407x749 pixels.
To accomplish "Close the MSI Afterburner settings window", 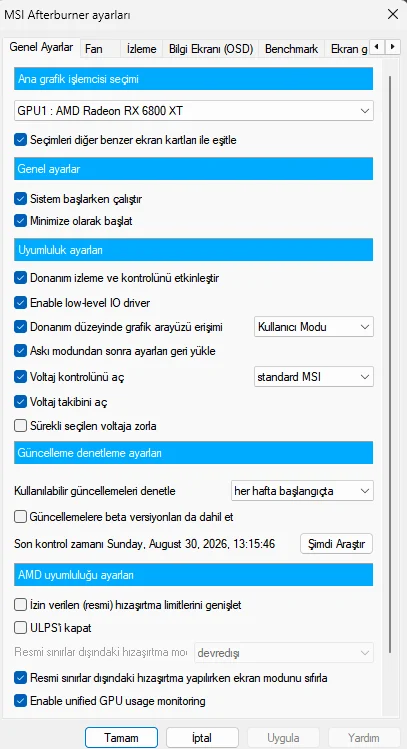I will (x=393, y=14).
